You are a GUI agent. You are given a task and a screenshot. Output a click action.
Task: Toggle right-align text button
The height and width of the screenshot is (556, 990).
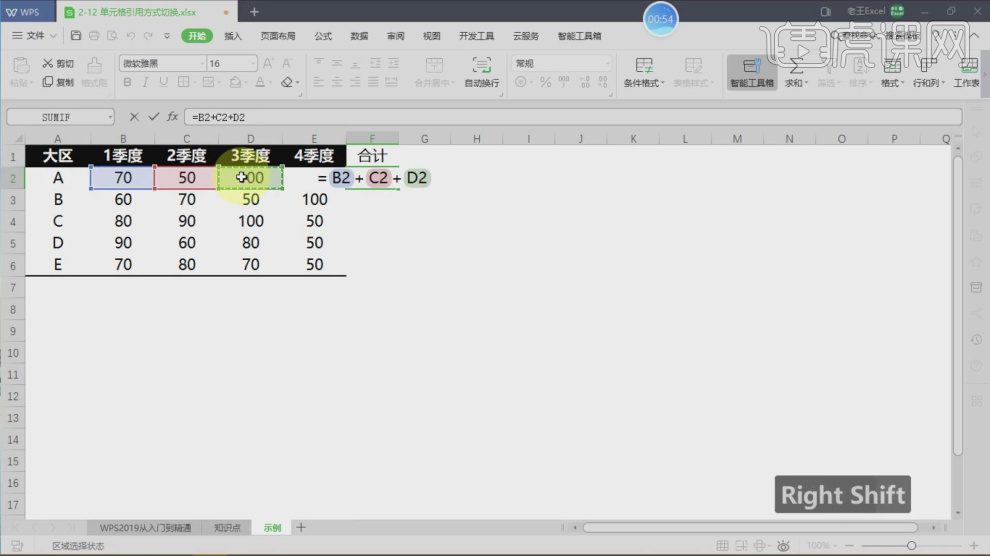click(x=355, y=82)
